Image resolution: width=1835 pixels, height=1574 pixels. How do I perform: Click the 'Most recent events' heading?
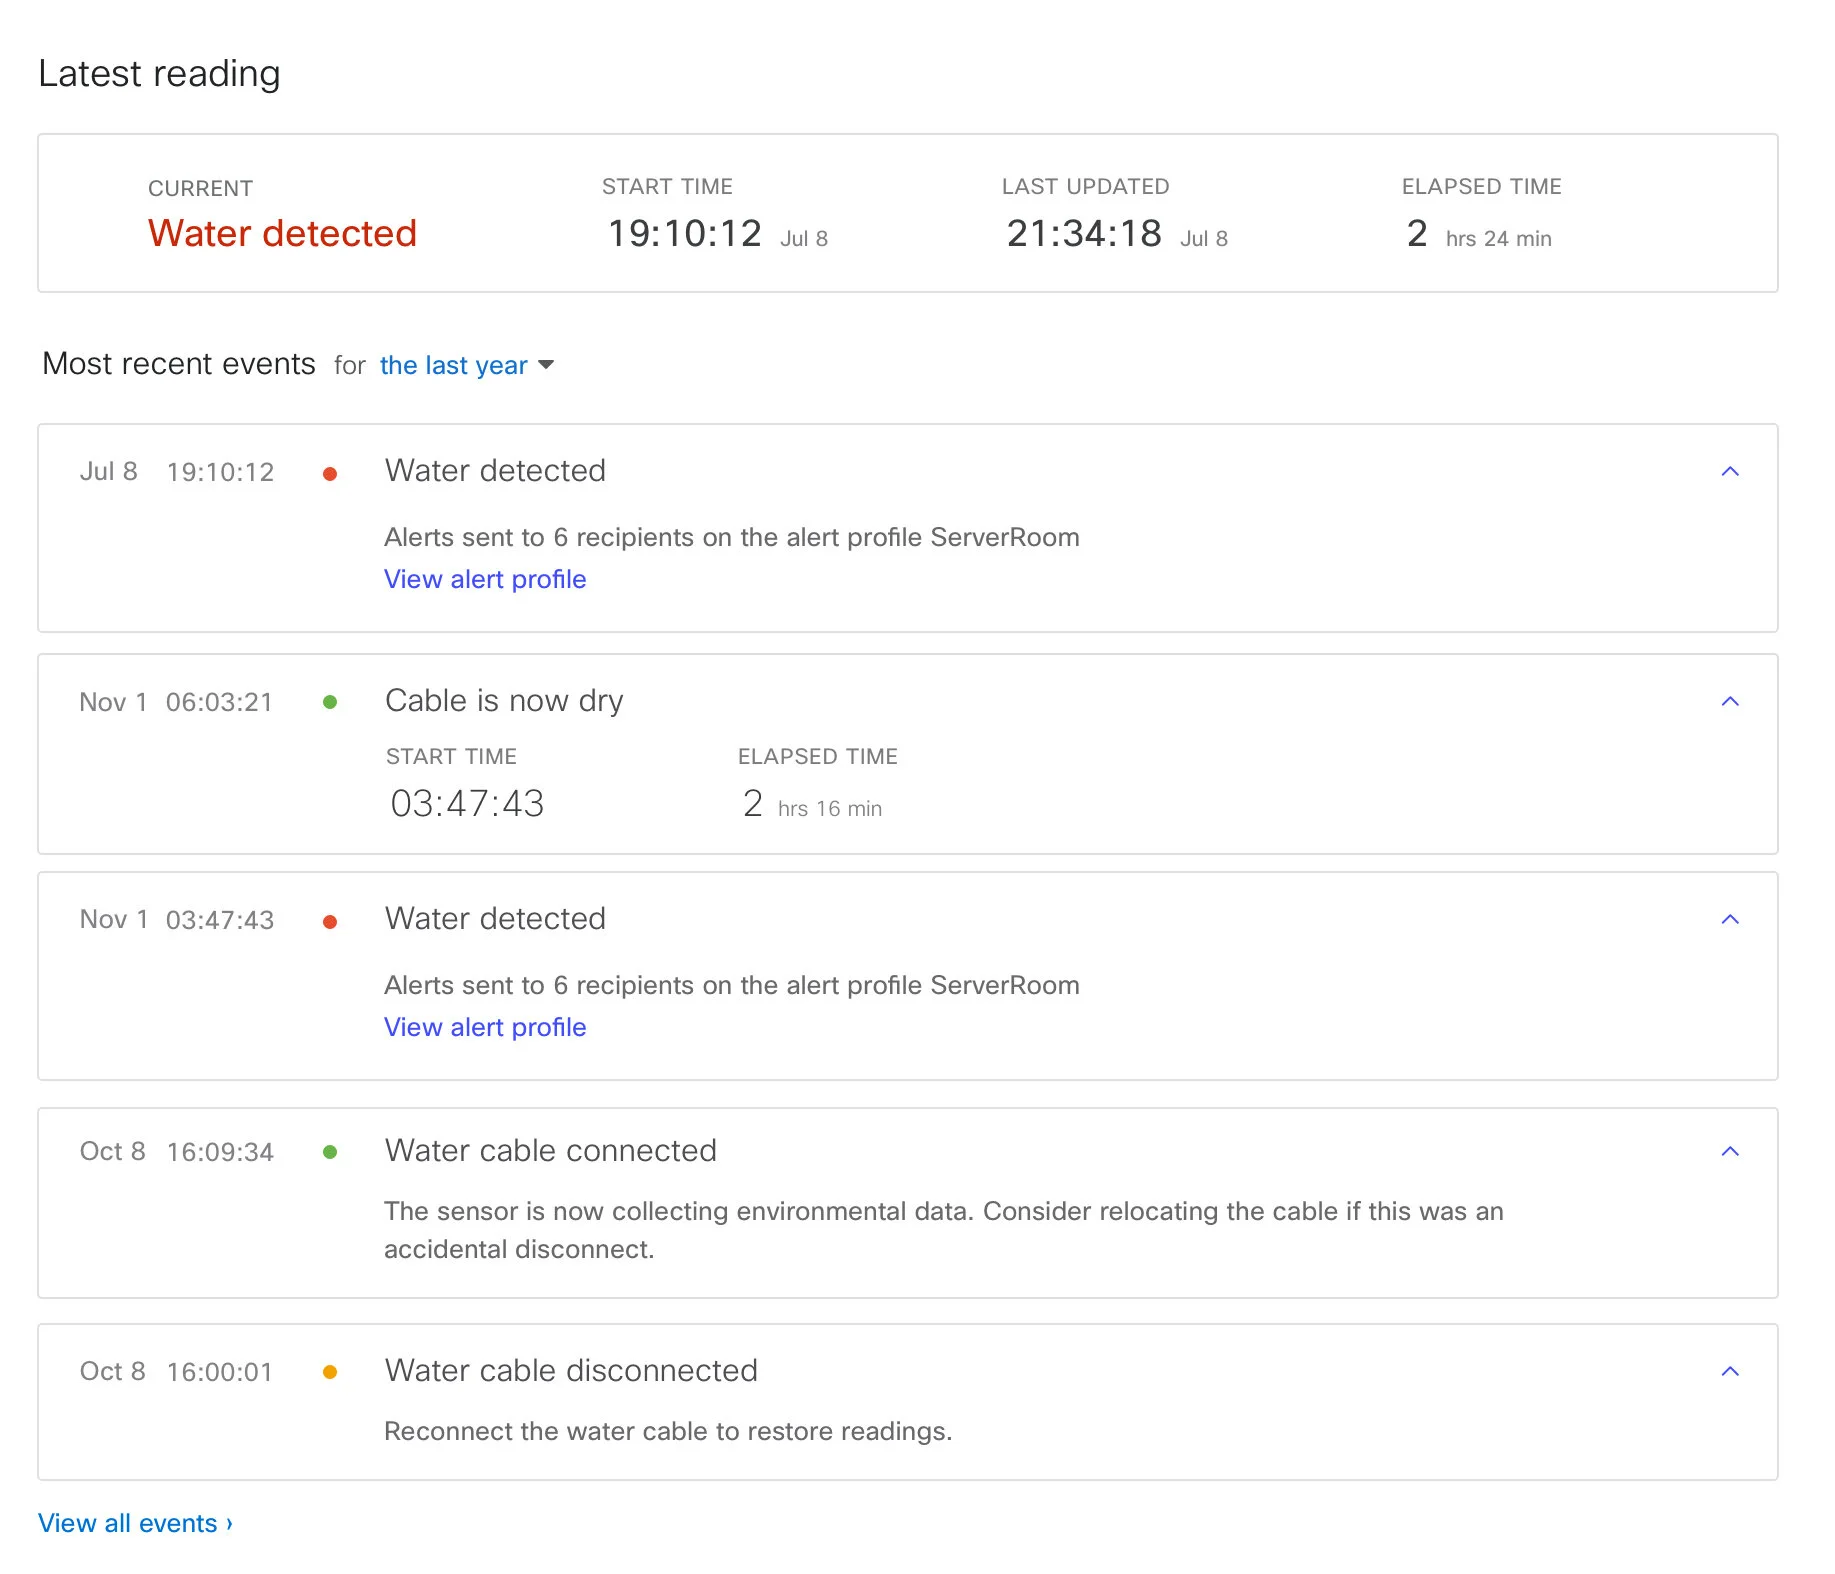click(x=179, y=363)
